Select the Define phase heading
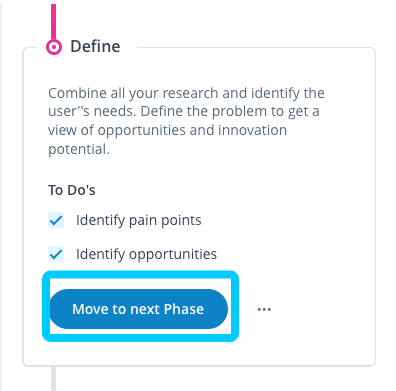Viewport: 396px width, 391px height. [x=95, y=46]
